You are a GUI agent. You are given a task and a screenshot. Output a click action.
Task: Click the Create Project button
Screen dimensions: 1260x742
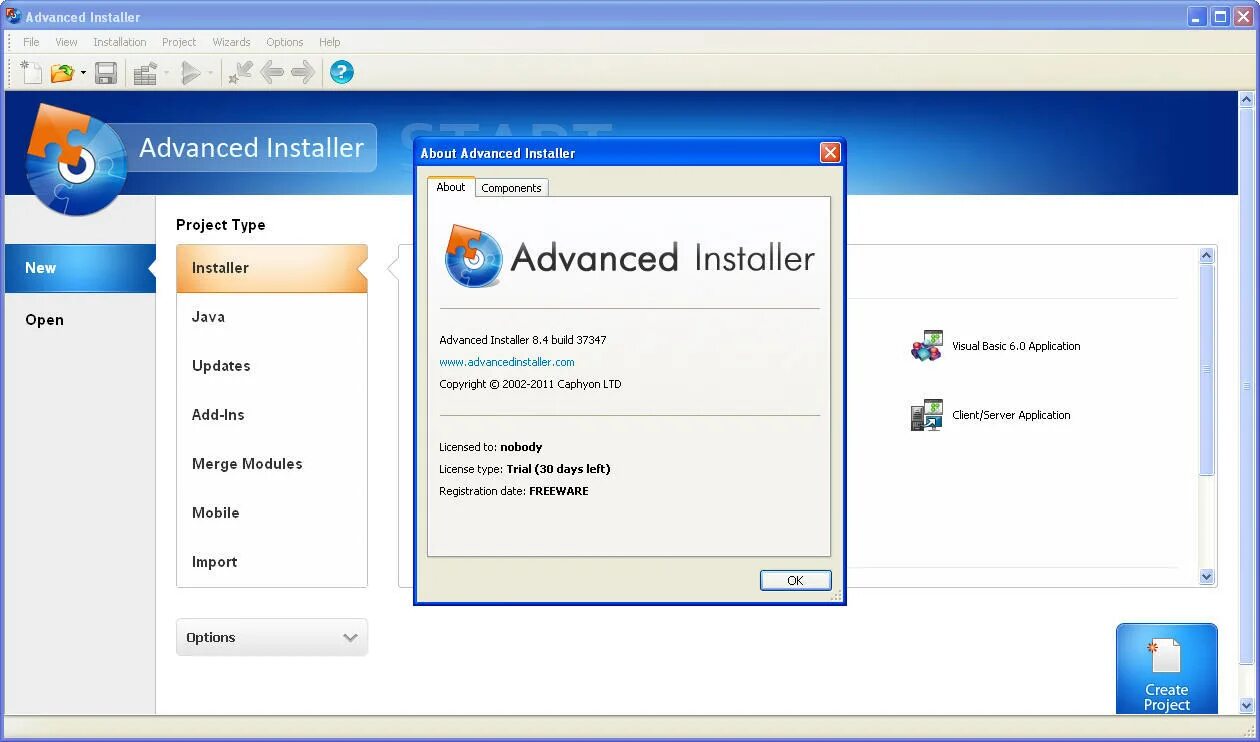tap(1167, 669)
